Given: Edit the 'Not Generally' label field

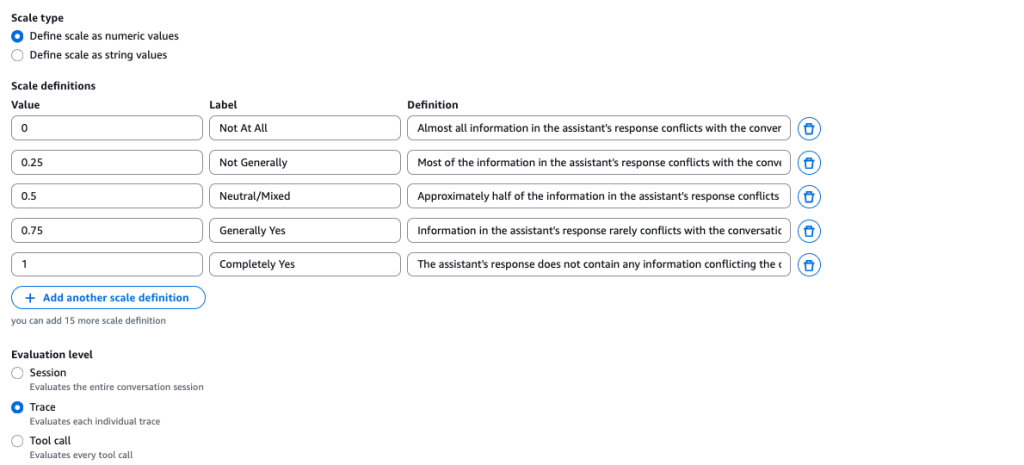Looking at the screenshot, I should tap(304, 162).
